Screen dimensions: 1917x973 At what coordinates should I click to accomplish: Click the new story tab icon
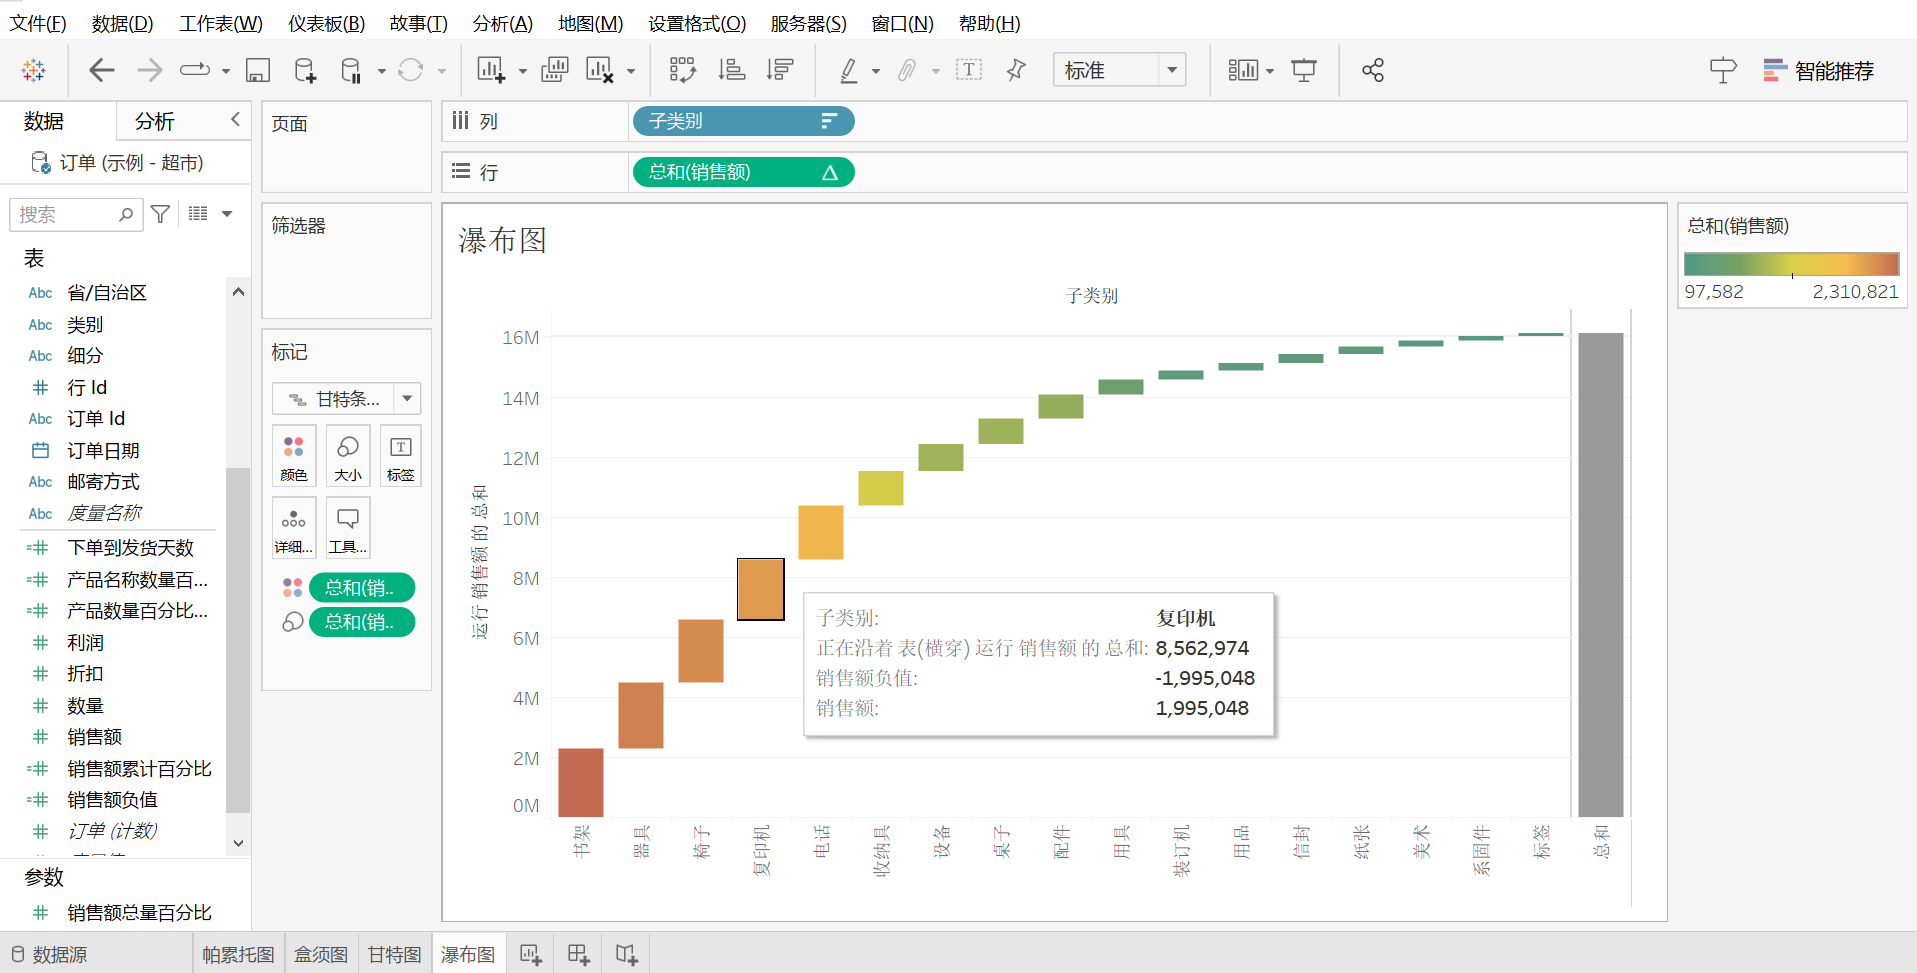(x=626, y=954)
